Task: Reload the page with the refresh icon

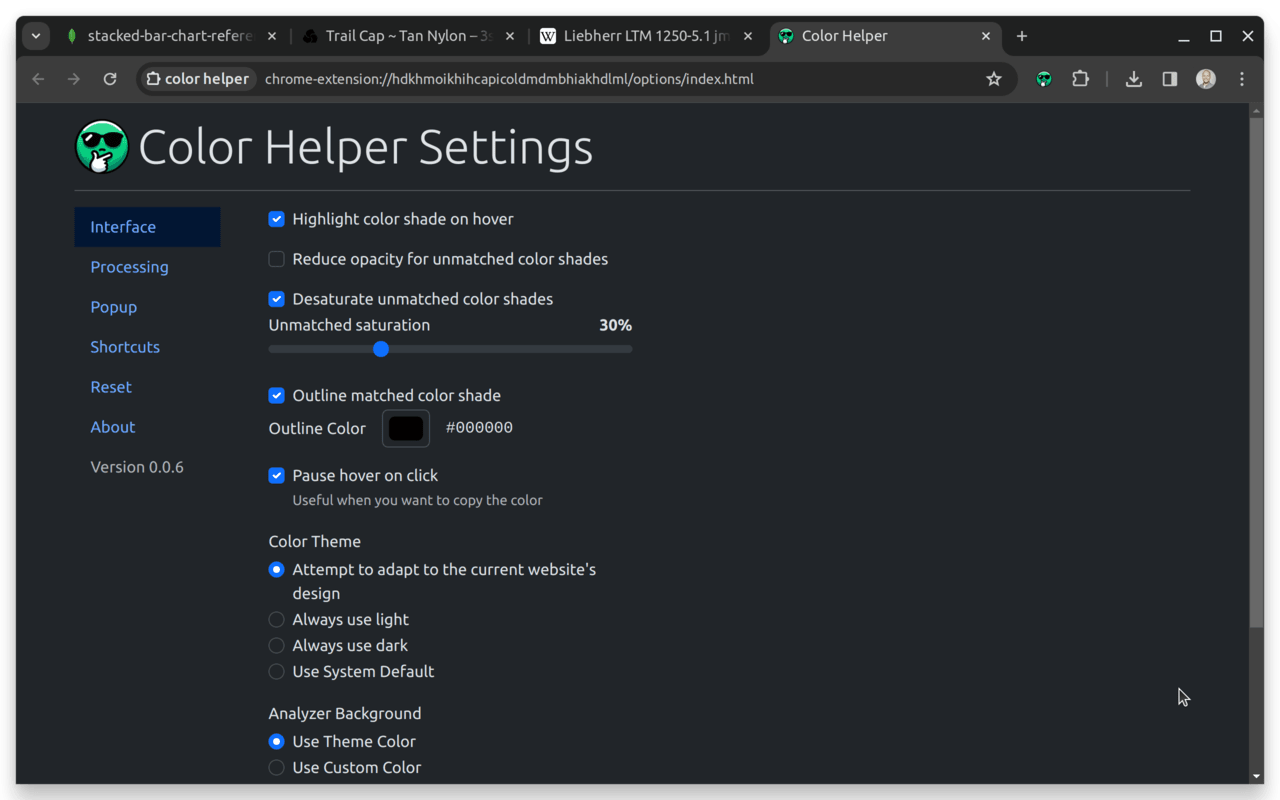Action: (110, 79)
